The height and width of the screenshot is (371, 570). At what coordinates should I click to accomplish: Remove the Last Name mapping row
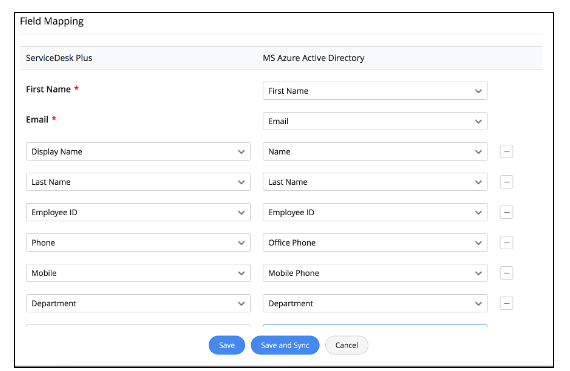click(506, 182)
